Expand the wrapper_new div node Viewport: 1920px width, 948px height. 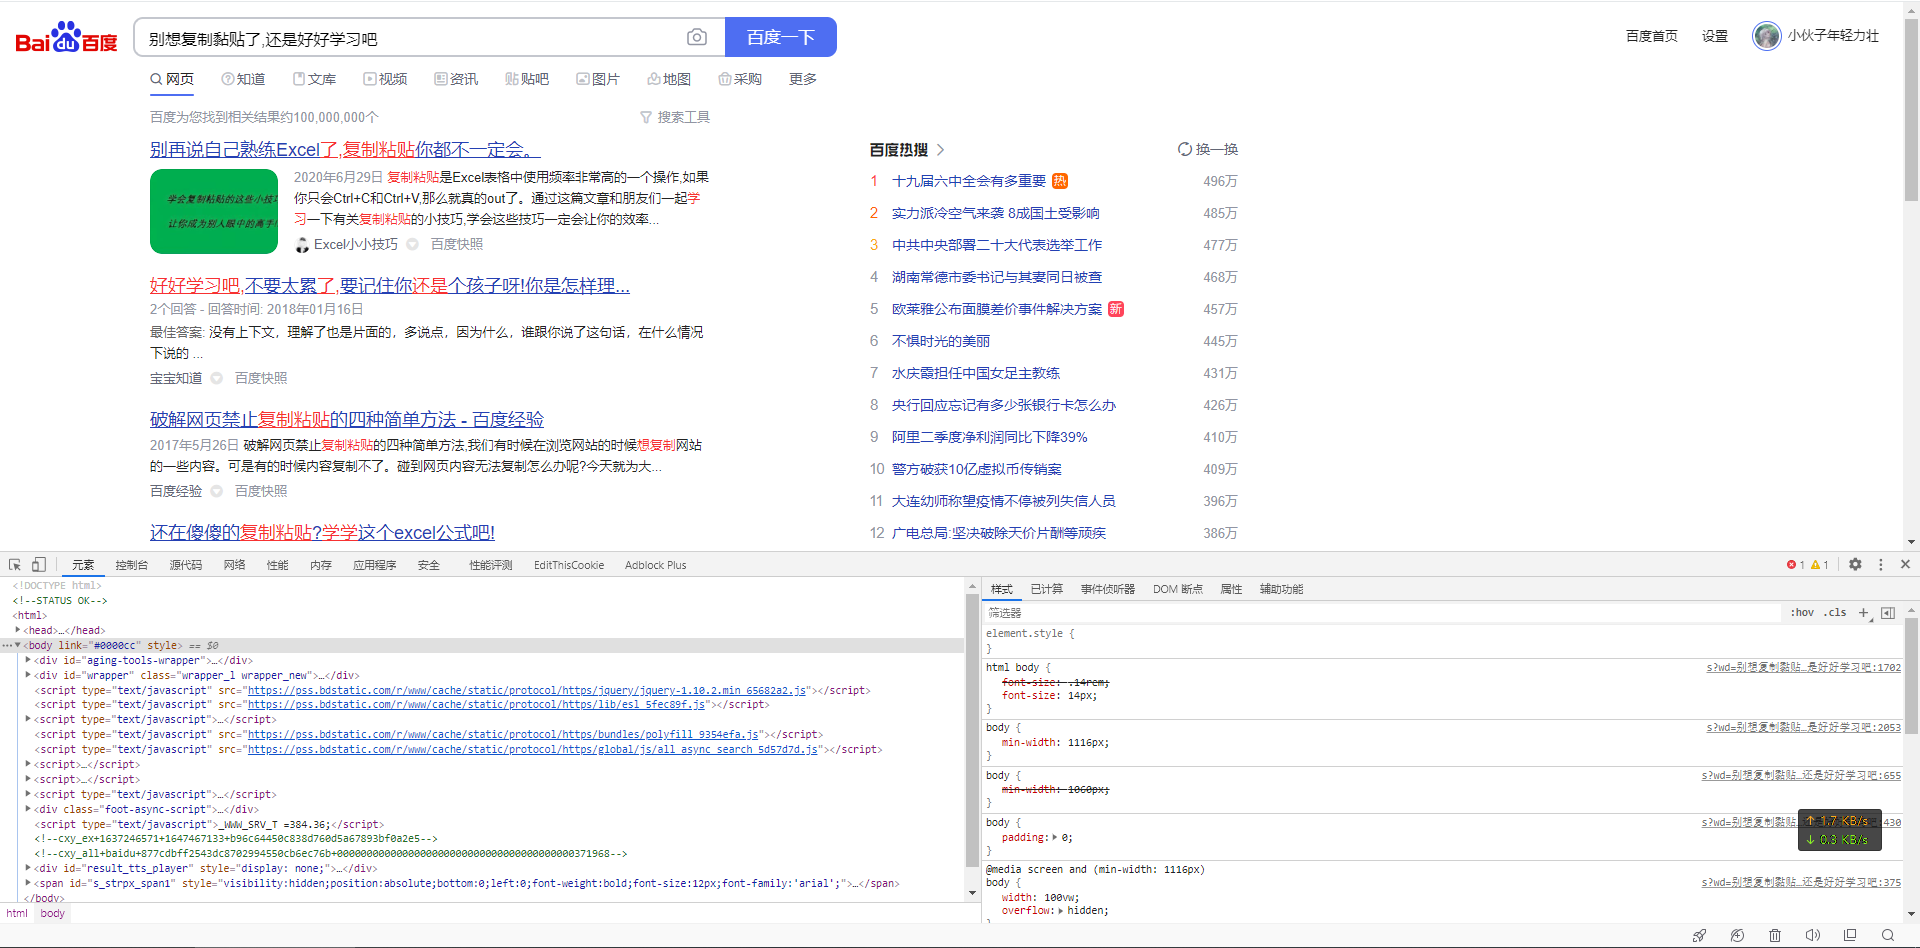28,675
